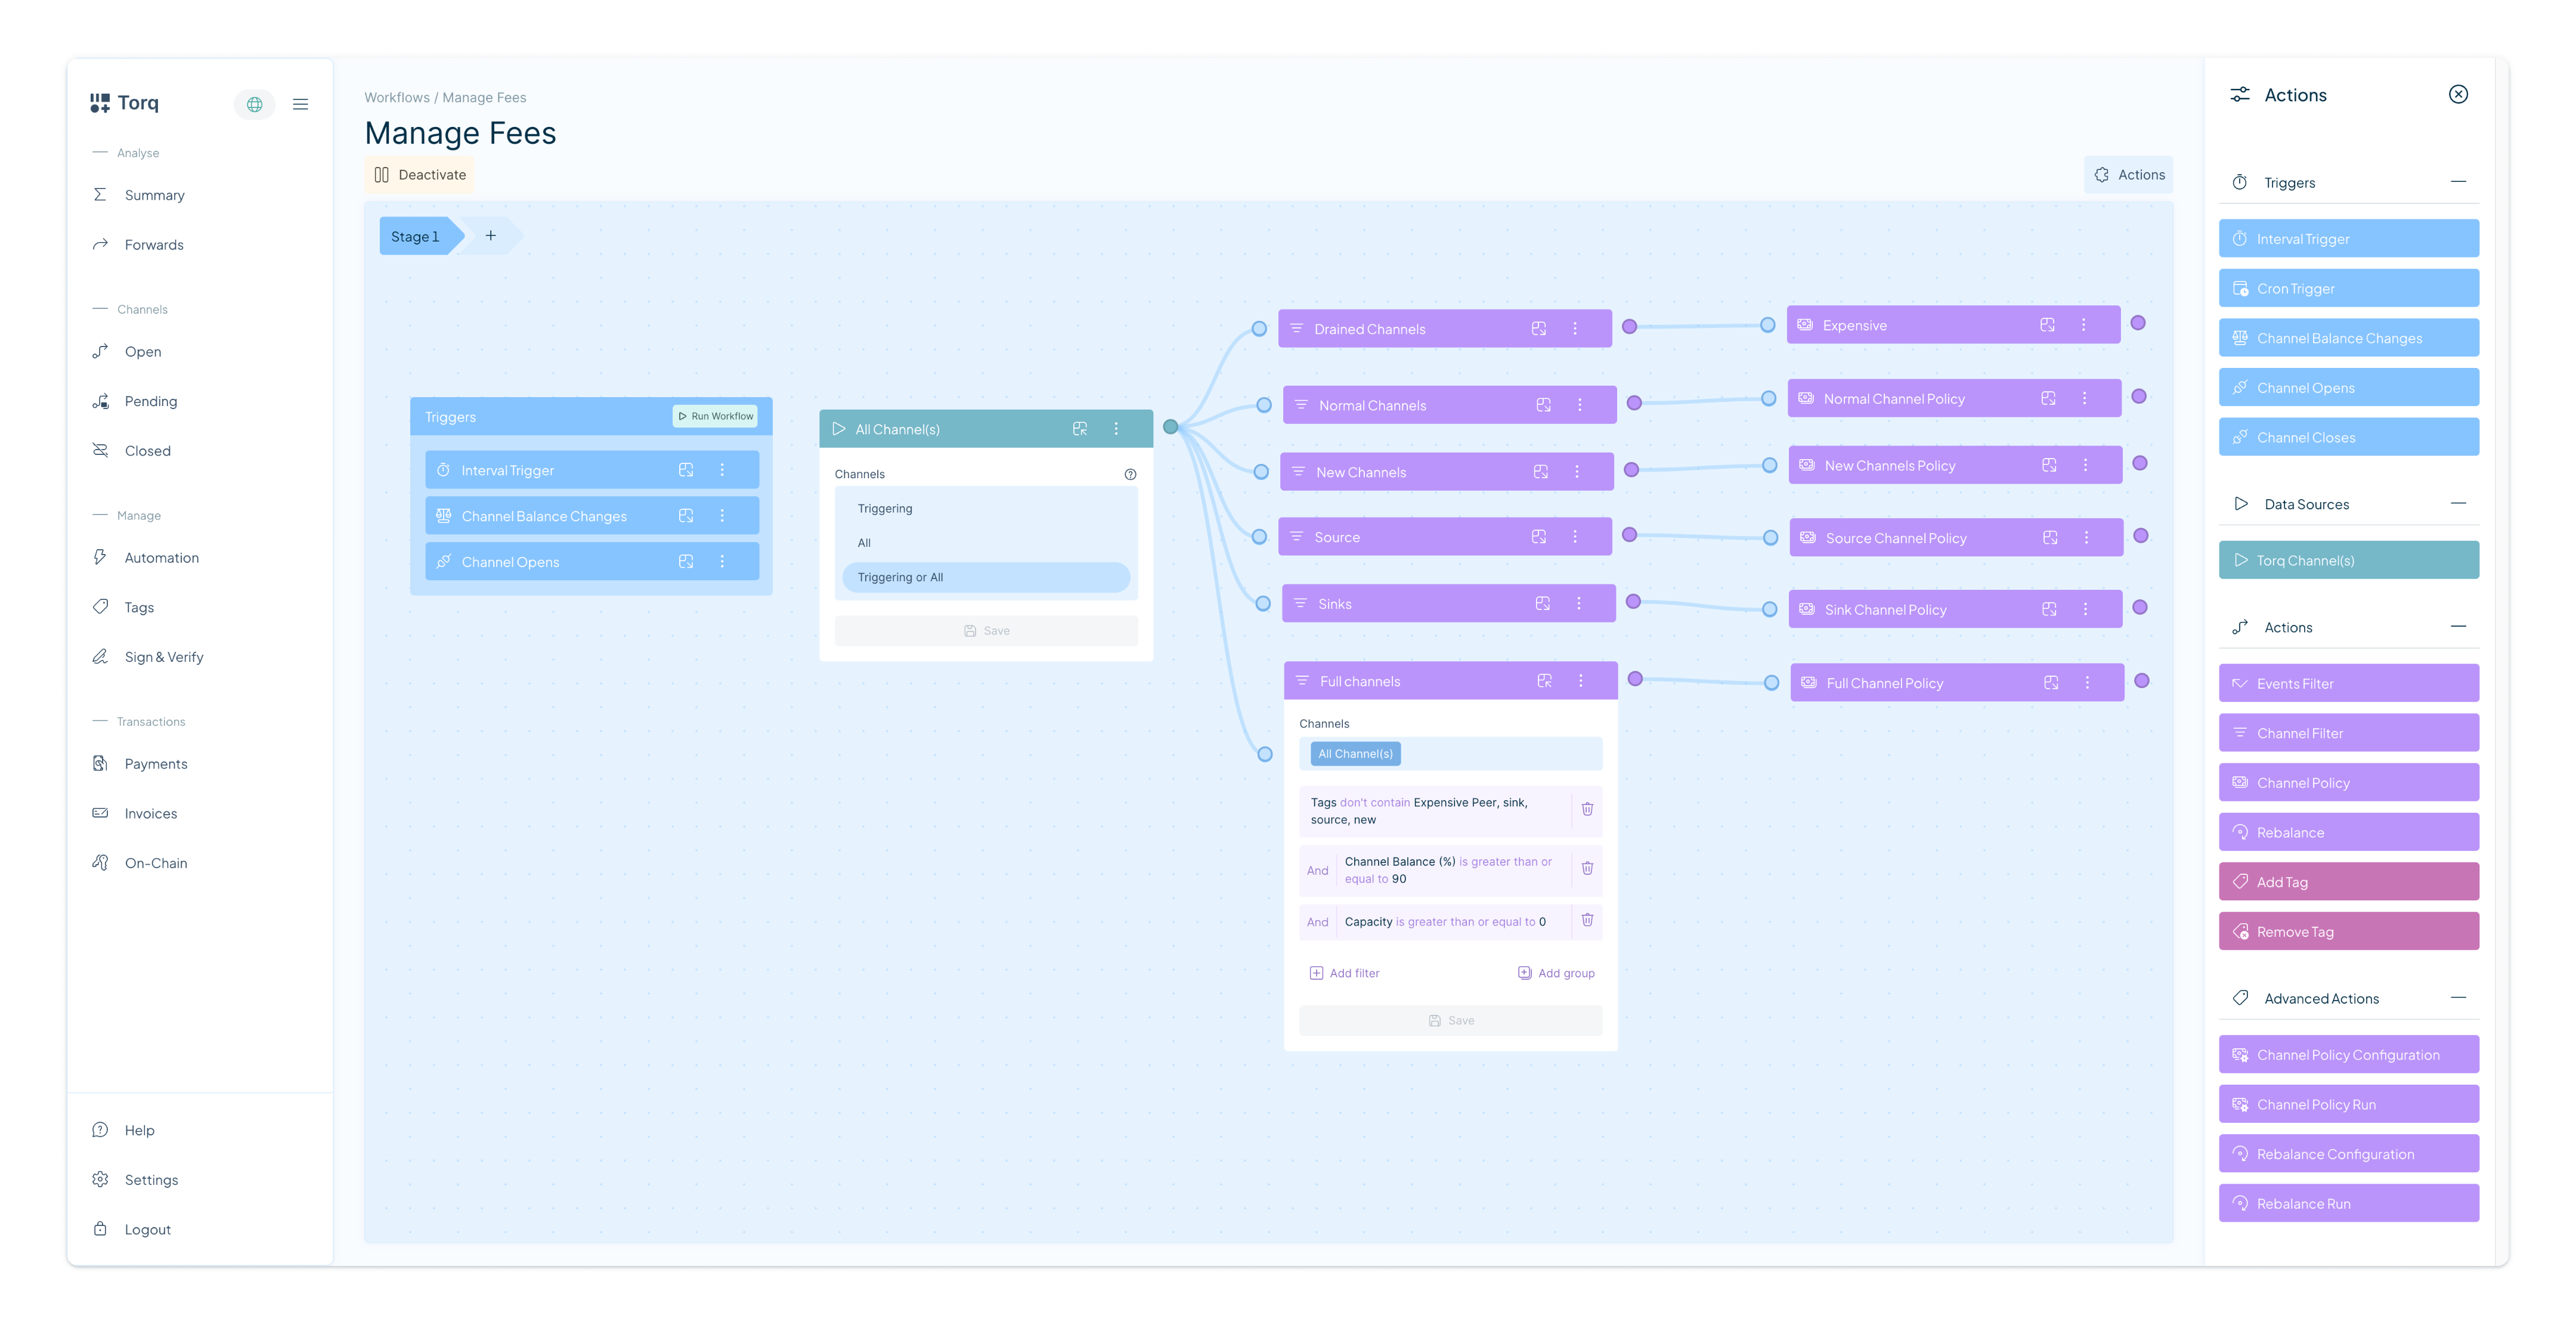Click Save button in Full Channels filter panel

click(1450, 1018)
